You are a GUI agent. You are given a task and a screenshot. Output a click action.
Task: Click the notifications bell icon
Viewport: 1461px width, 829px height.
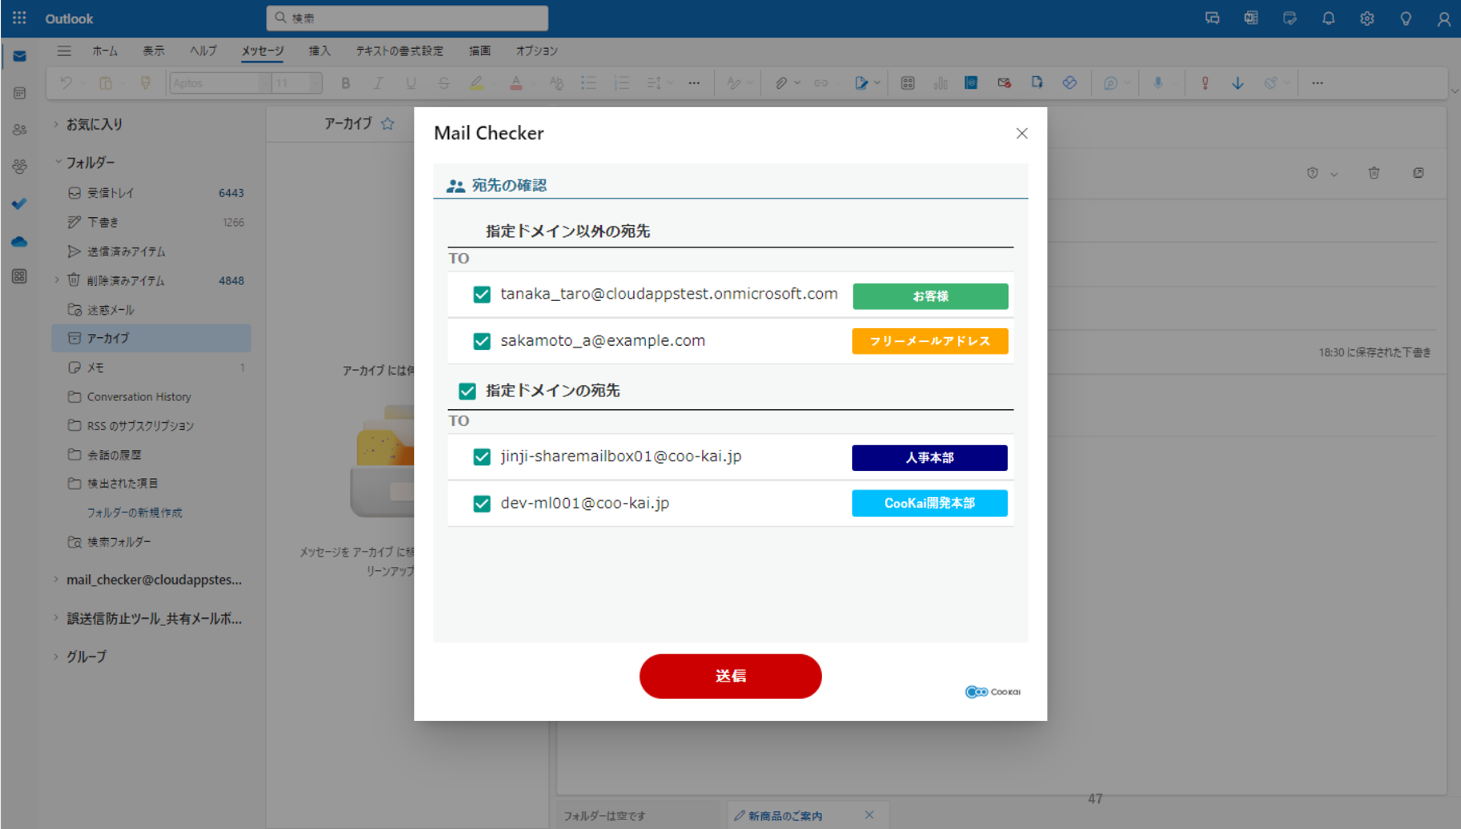coord(1328,18)
